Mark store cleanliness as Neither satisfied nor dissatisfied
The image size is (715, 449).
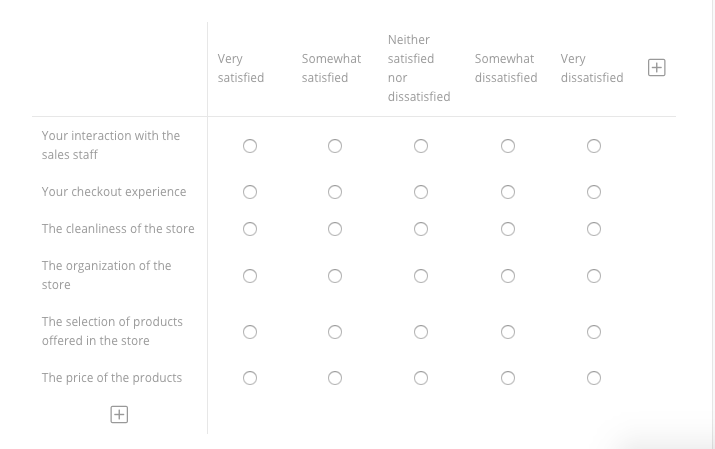coord(421,229)
